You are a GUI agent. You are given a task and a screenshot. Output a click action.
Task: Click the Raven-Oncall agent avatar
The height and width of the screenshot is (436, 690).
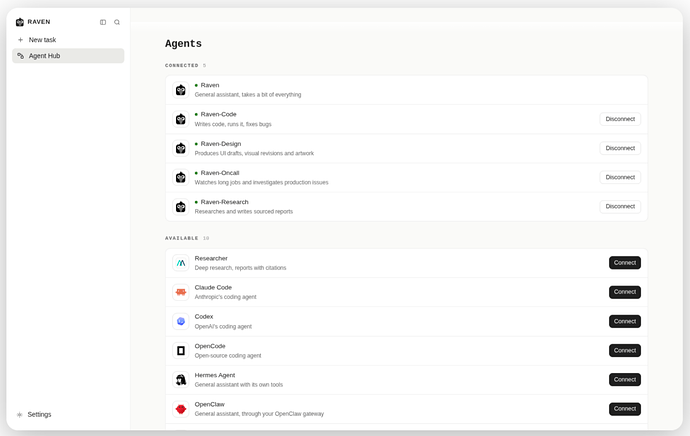click(180, 177)
